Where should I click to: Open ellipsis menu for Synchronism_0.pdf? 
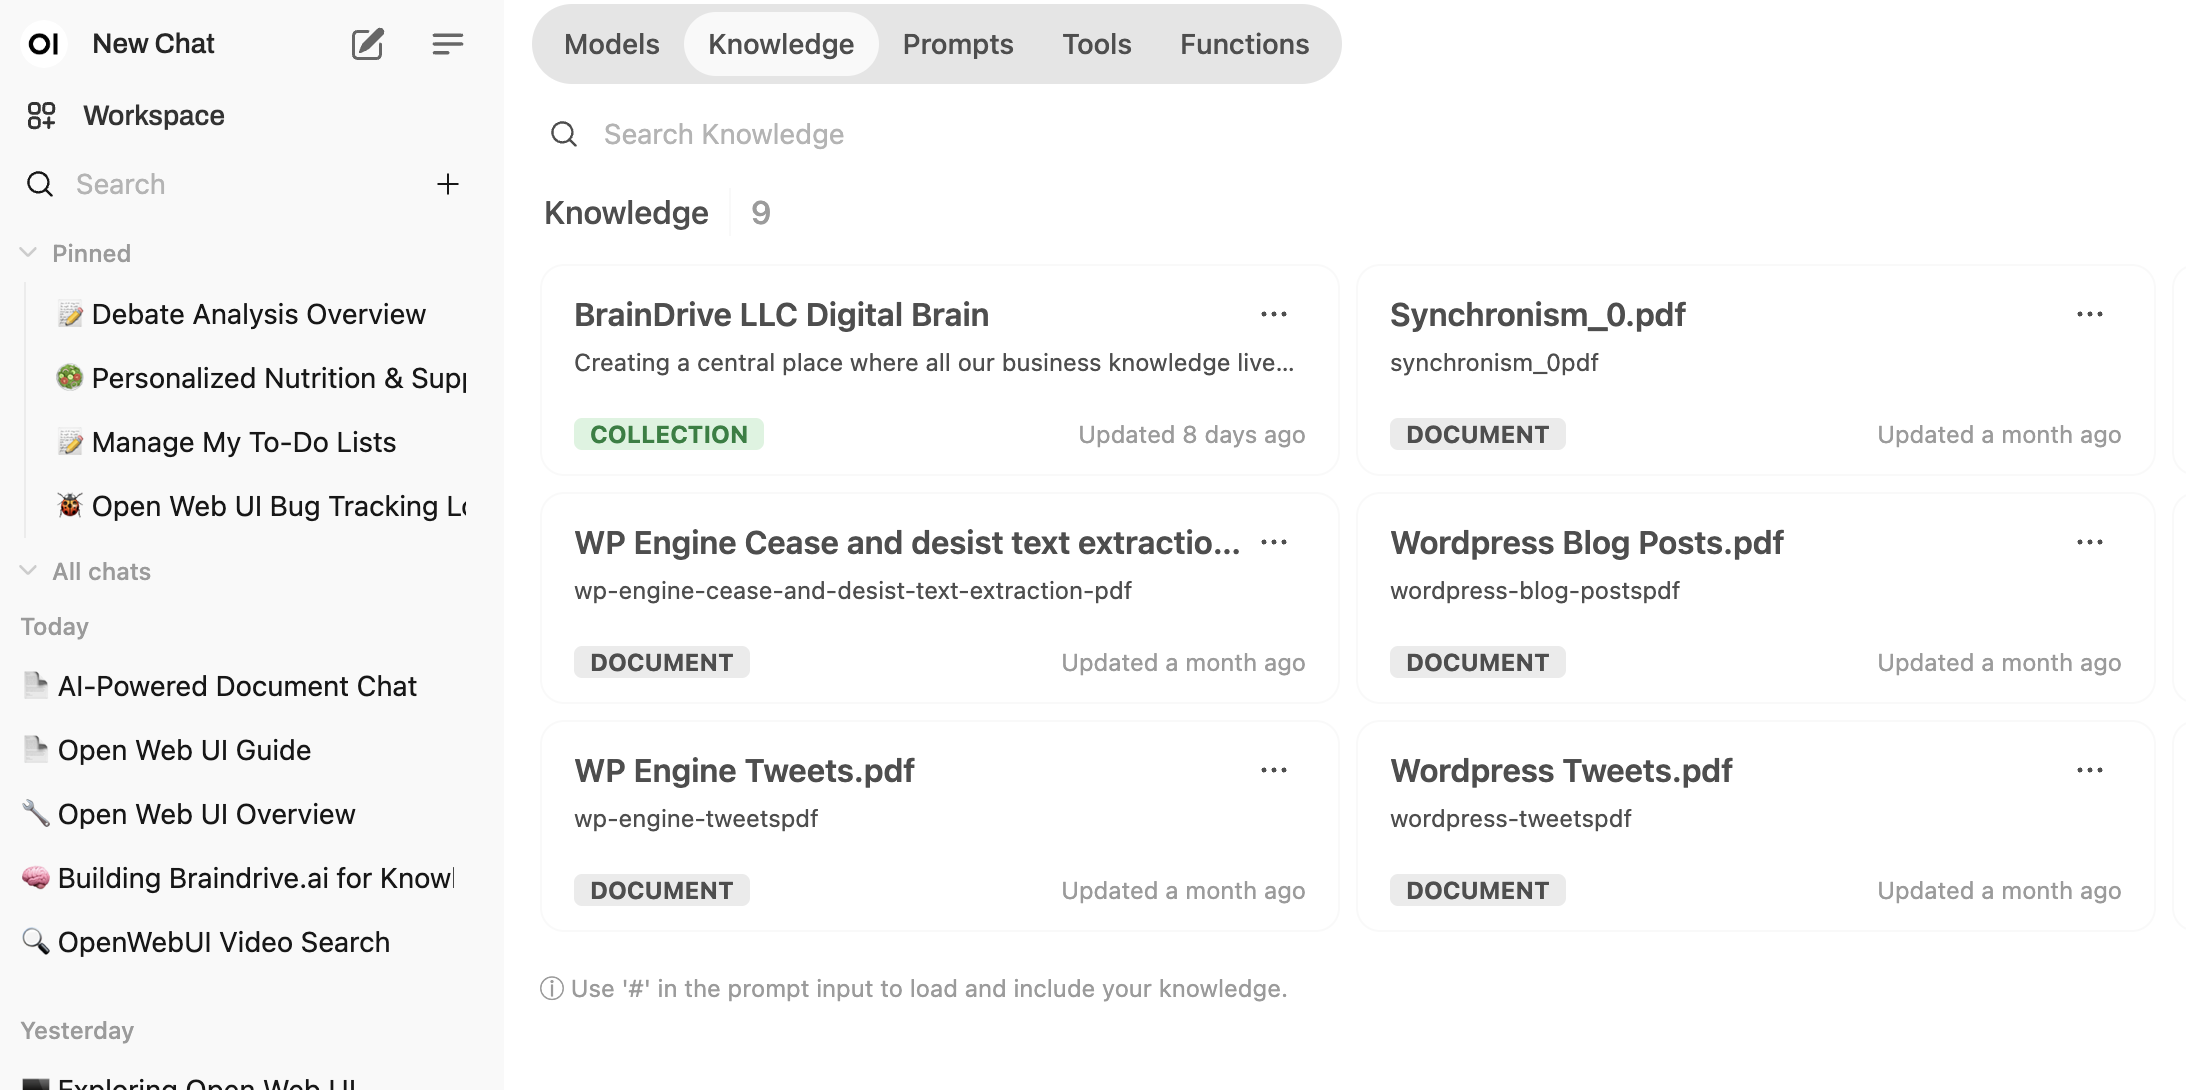pos(2089,315)
